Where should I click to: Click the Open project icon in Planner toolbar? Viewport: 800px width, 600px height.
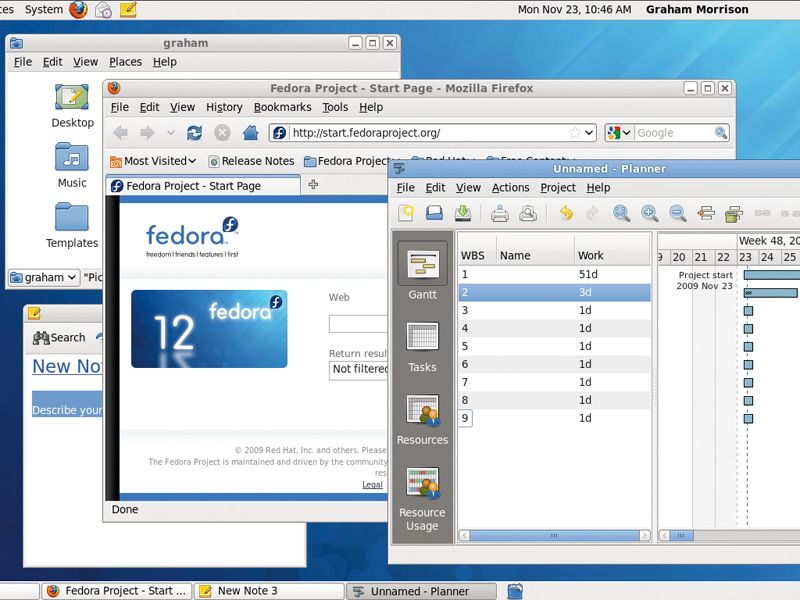tap(434, 213)
